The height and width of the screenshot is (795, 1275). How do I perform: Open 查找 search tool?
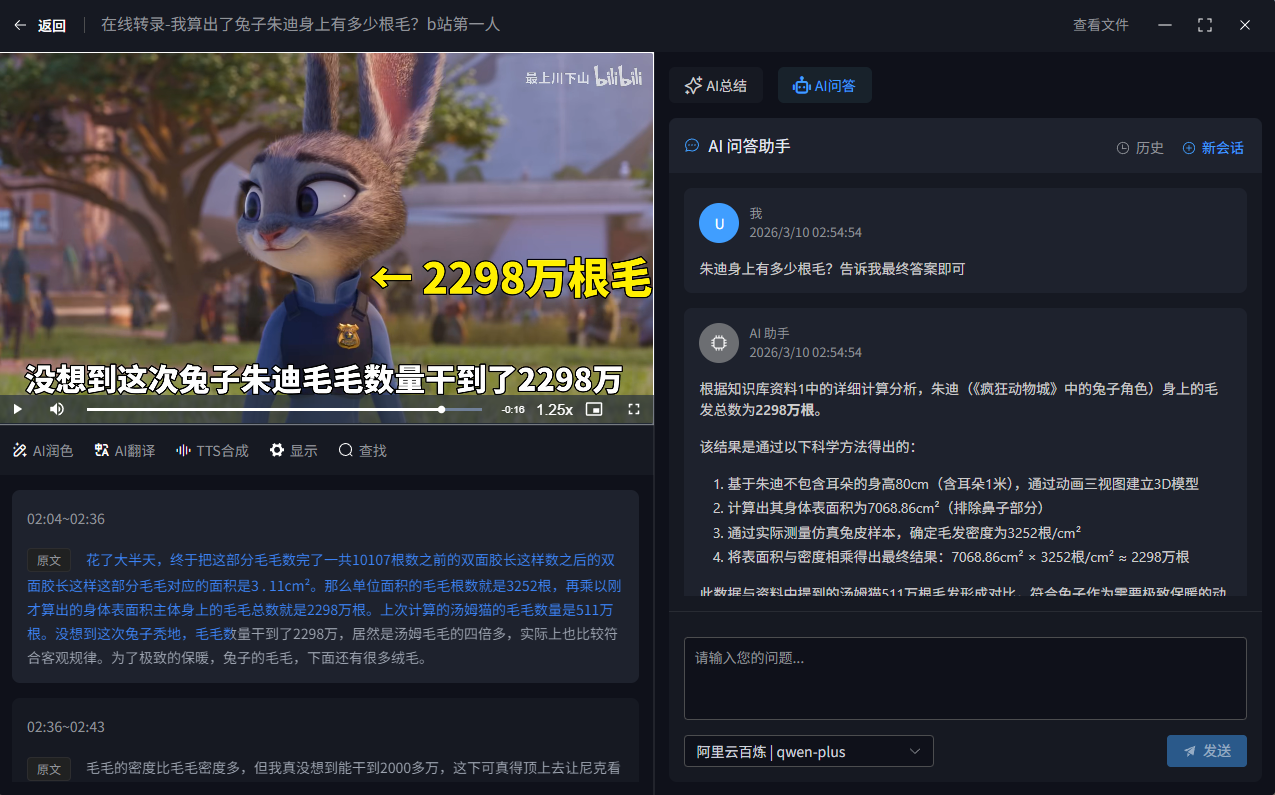click(x=362, y=451)
